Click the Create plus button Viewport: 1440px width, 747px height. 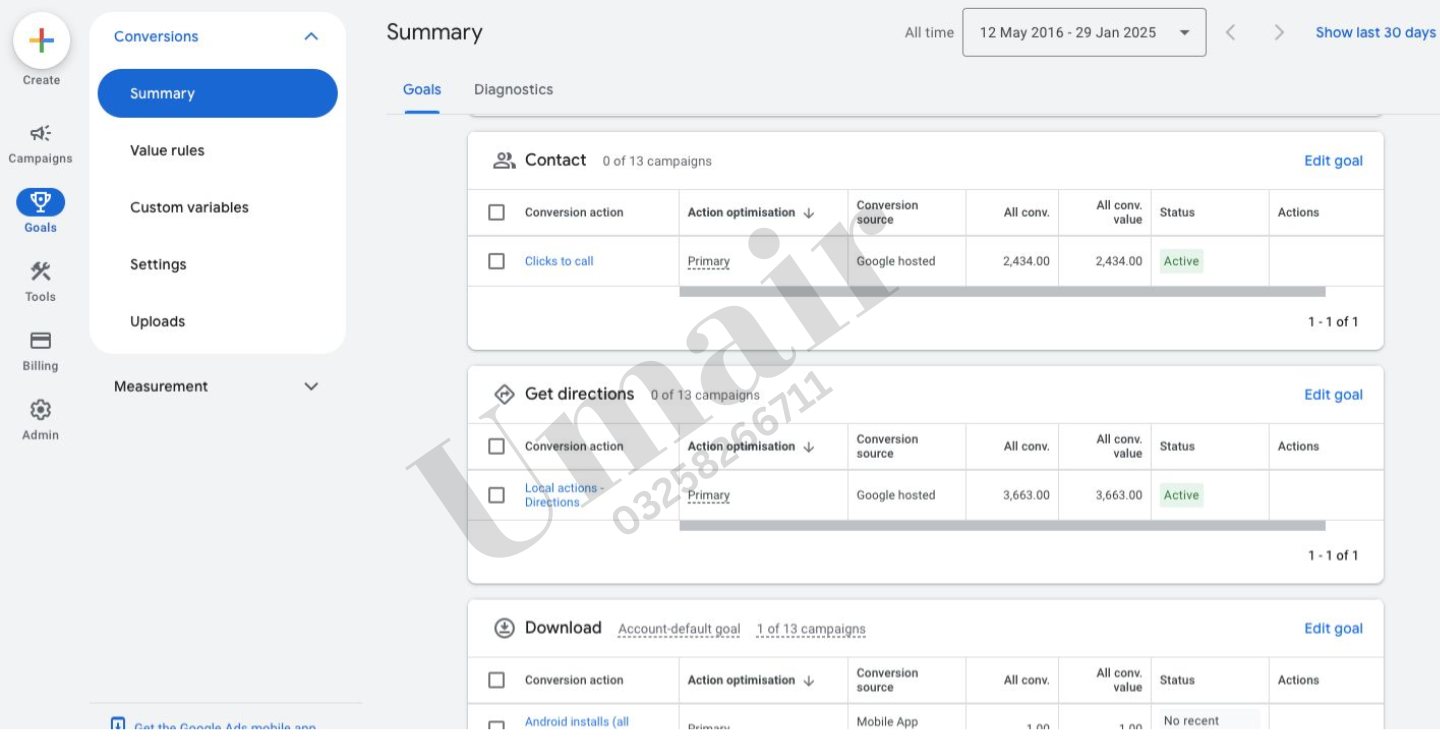41,40
